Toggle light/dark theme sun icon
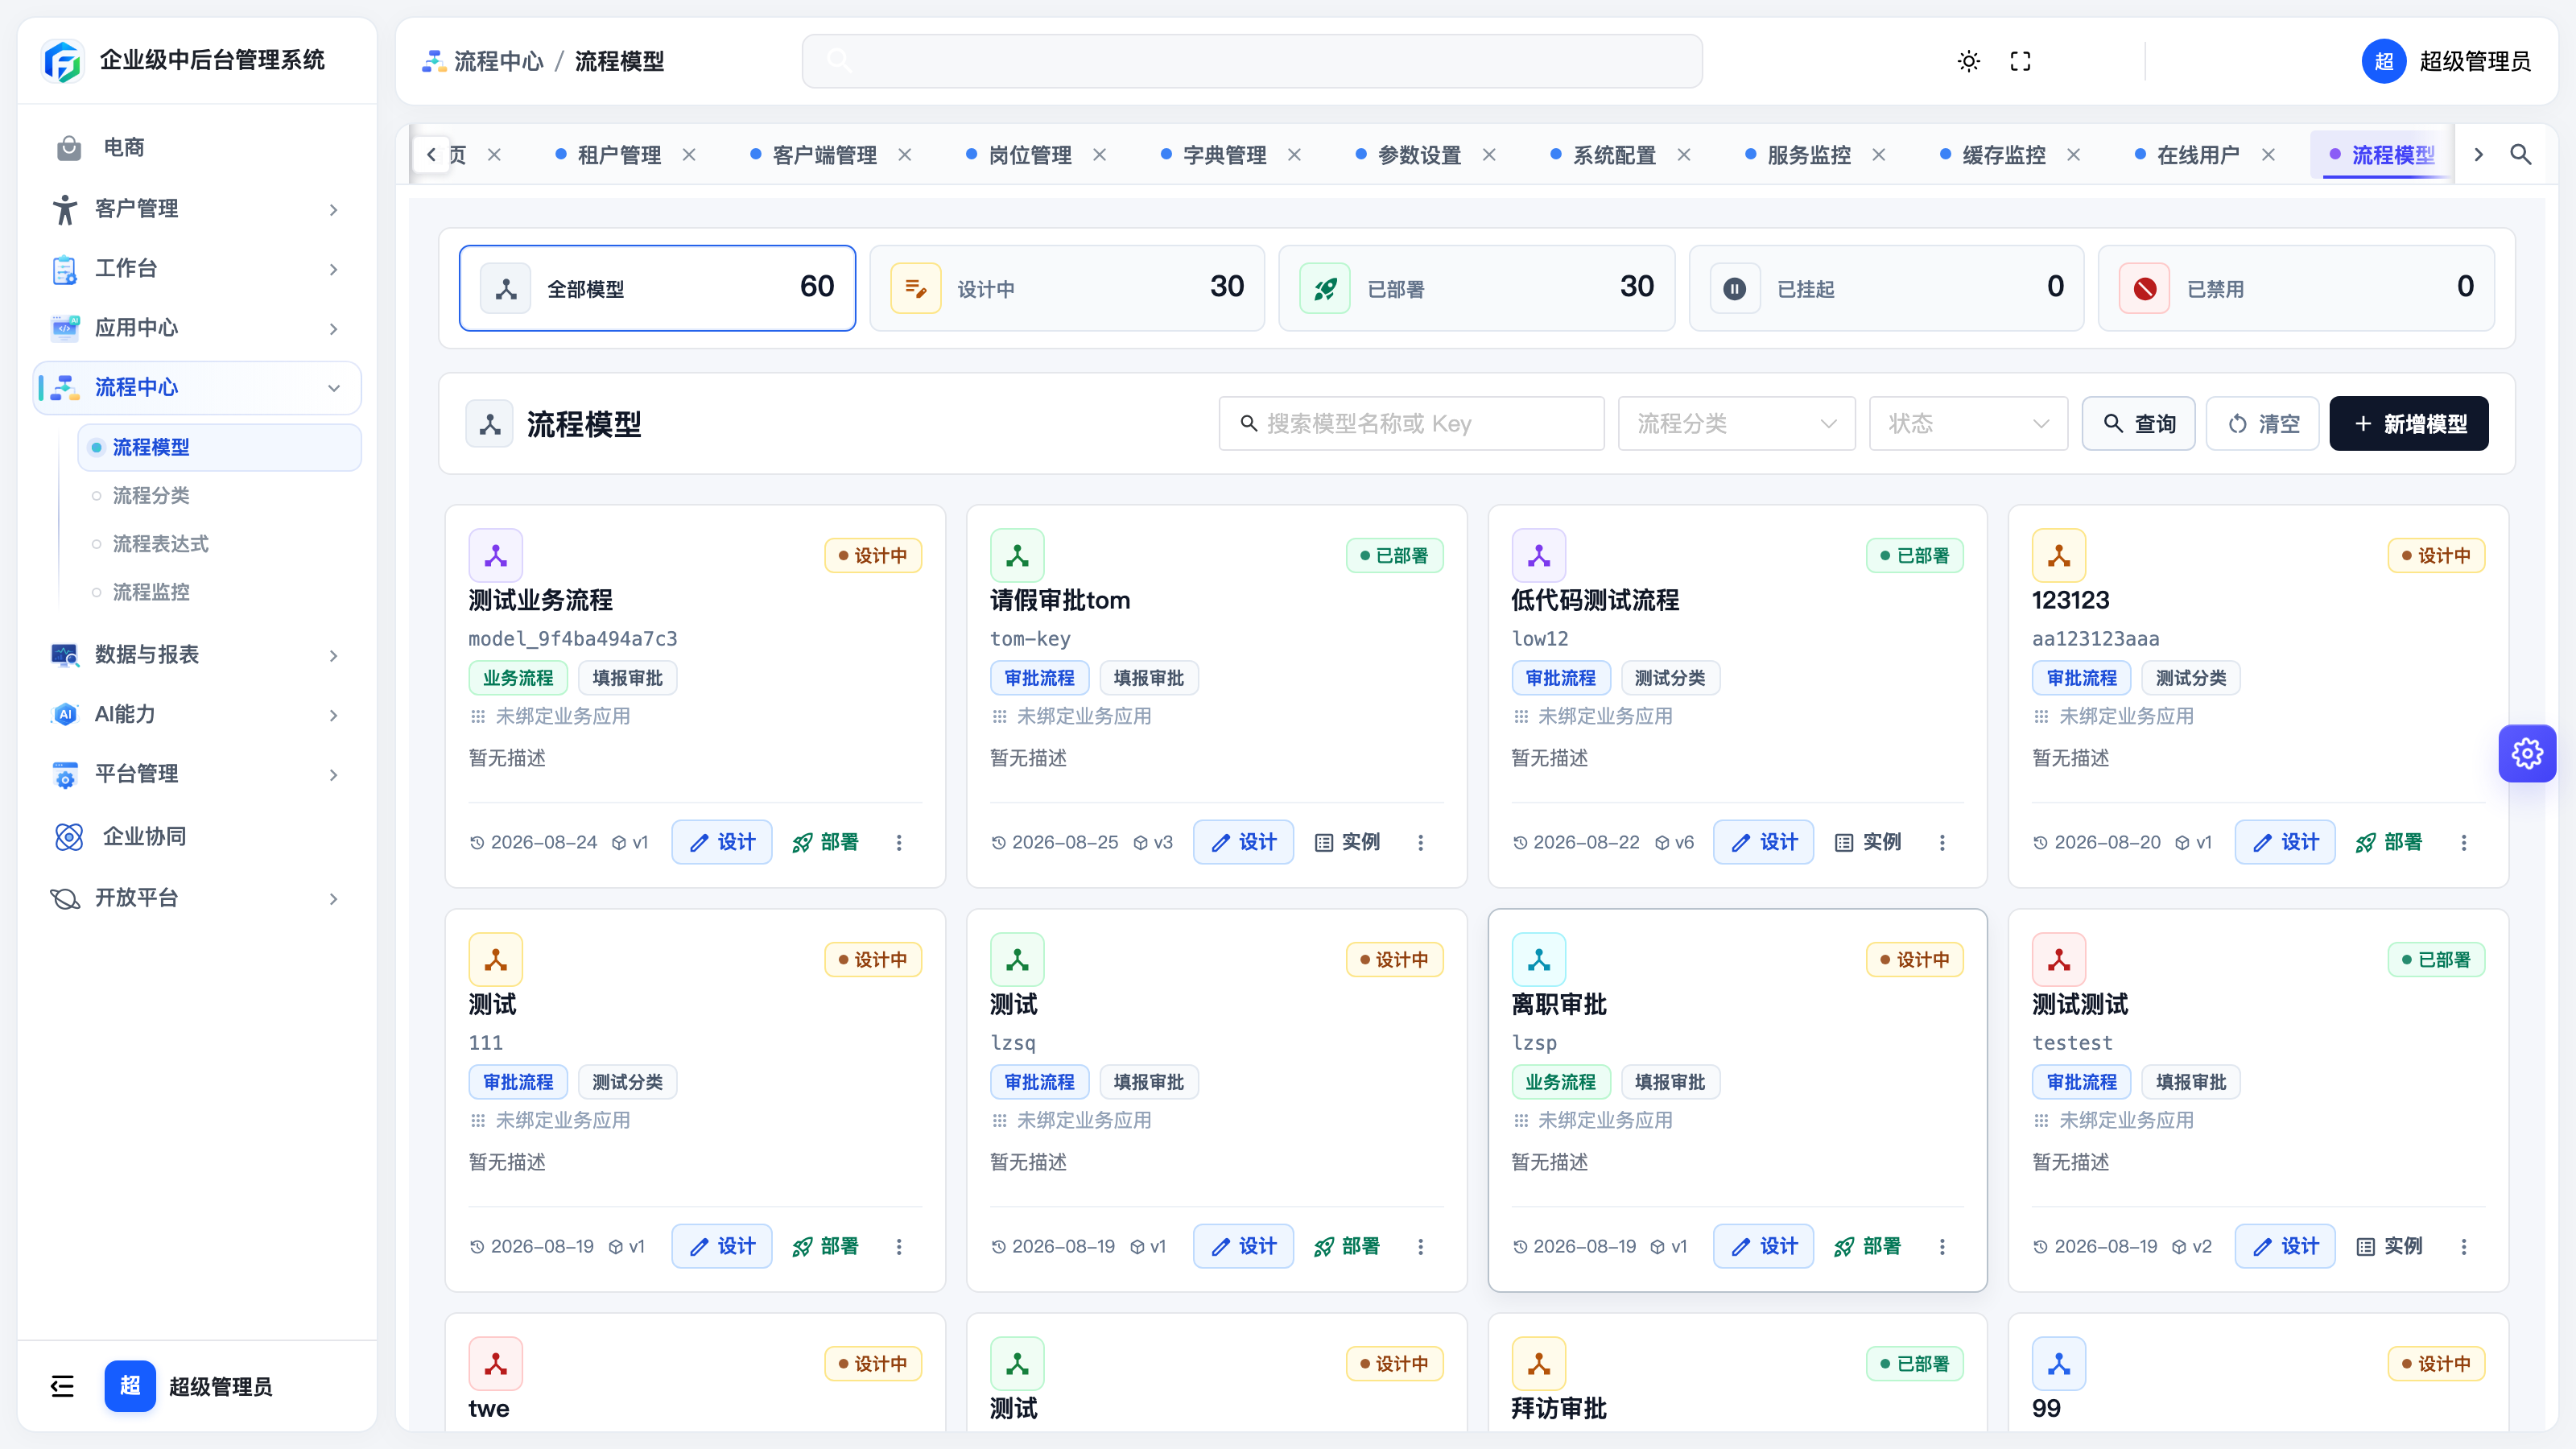 (x=1968, y=61)
